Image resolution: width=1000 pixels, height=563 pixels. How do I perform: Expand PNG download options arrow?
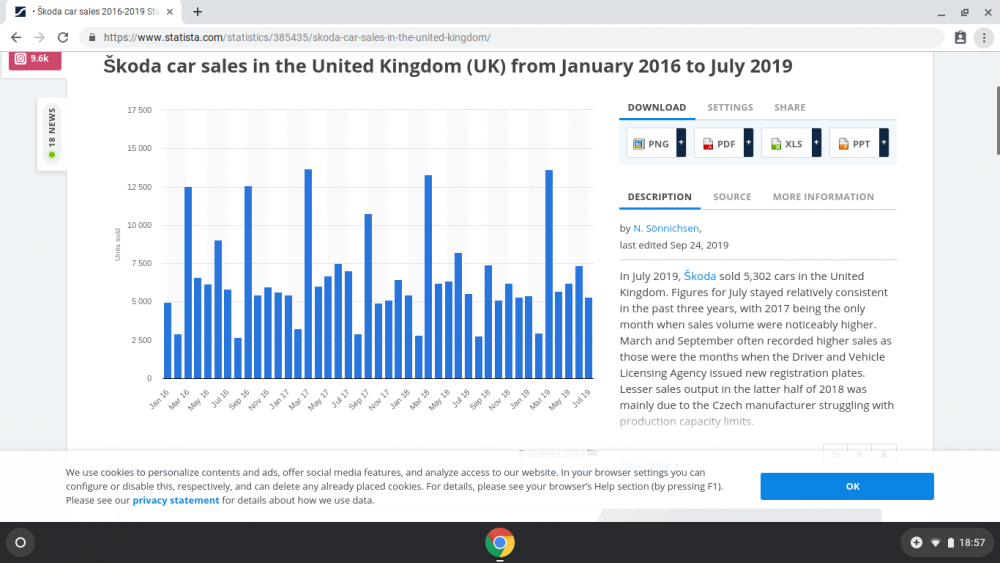pyautogui.click(x=681, y=143)
